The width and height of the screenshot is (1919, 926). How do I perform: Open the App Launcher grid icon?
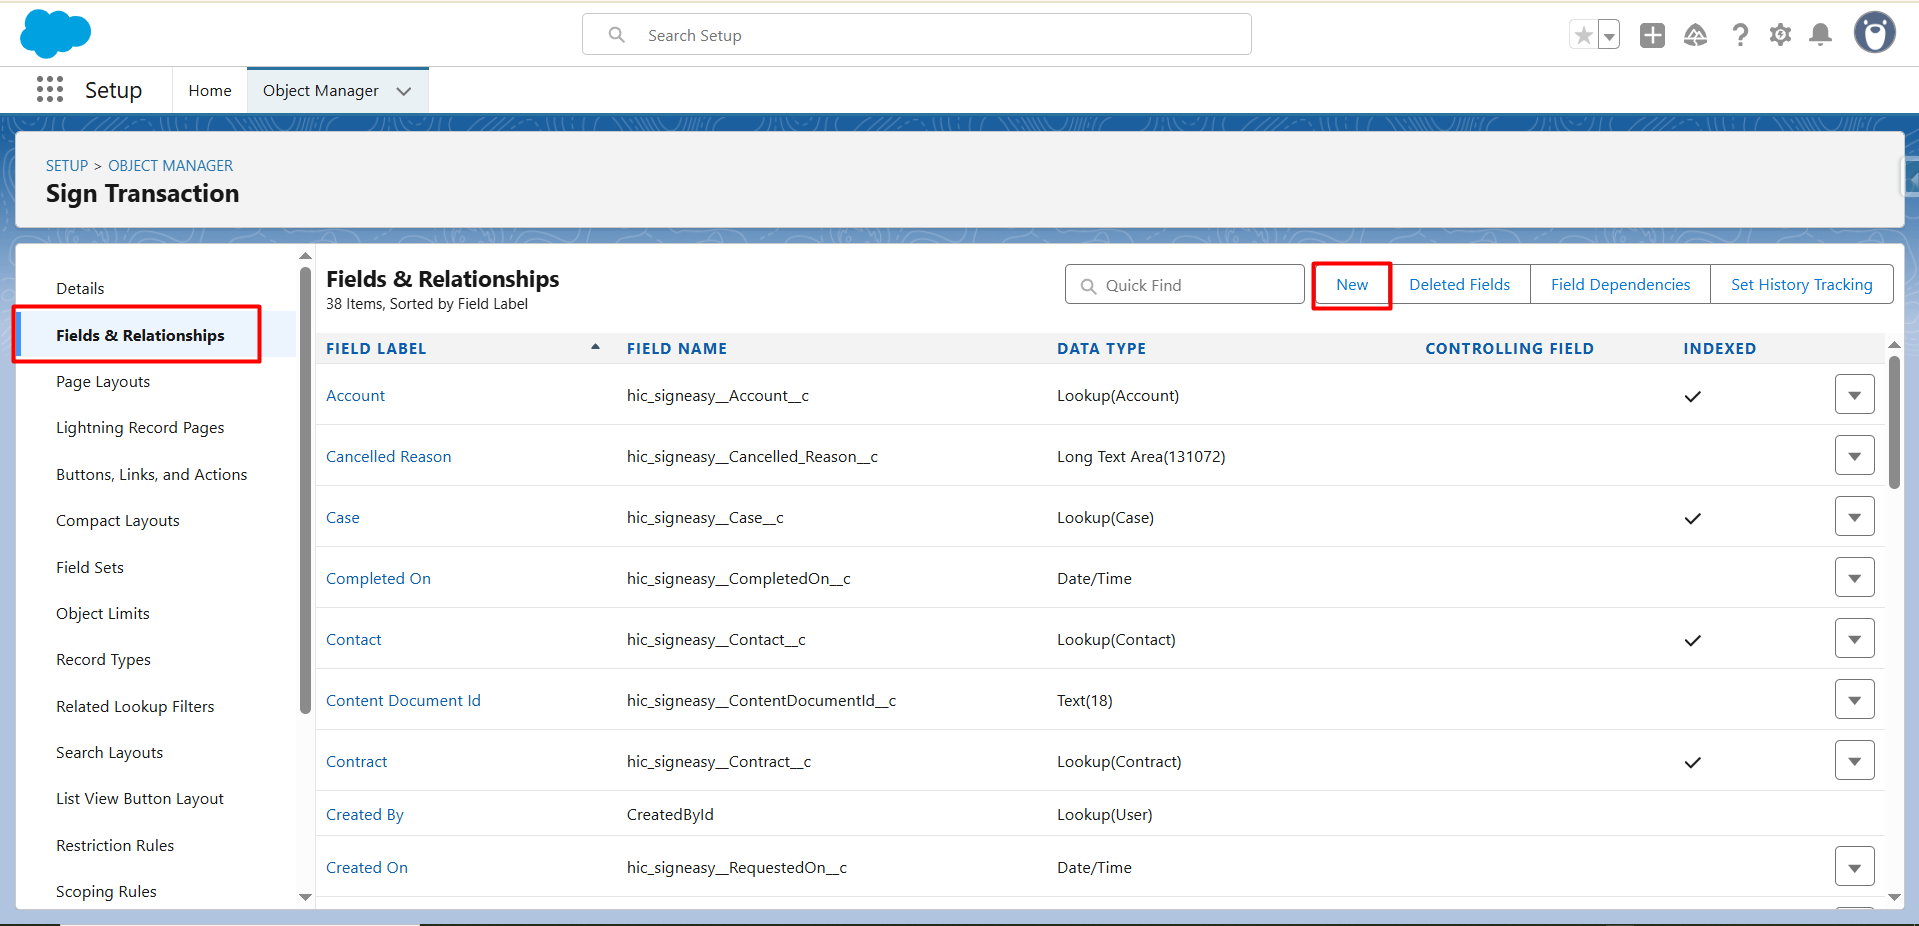(50, 90)
